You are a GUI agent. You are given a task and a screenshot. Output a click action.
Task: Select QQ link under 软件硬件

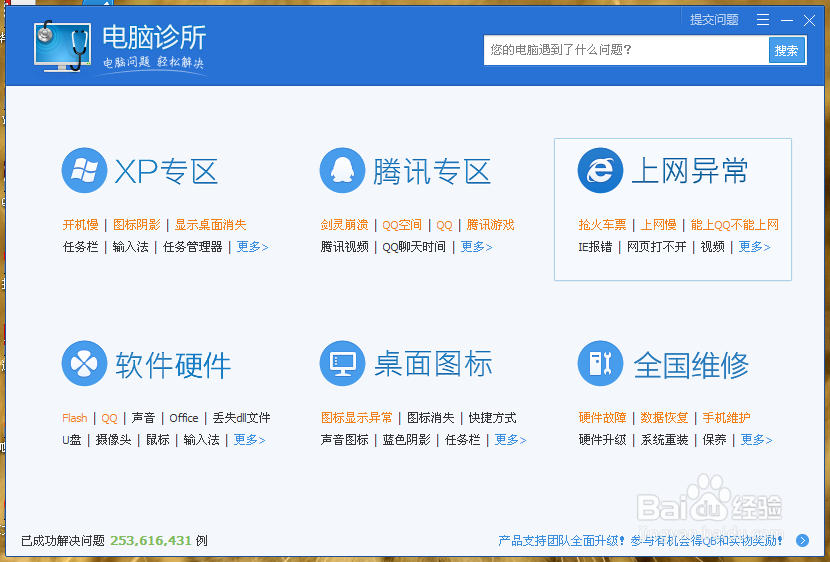109,418
